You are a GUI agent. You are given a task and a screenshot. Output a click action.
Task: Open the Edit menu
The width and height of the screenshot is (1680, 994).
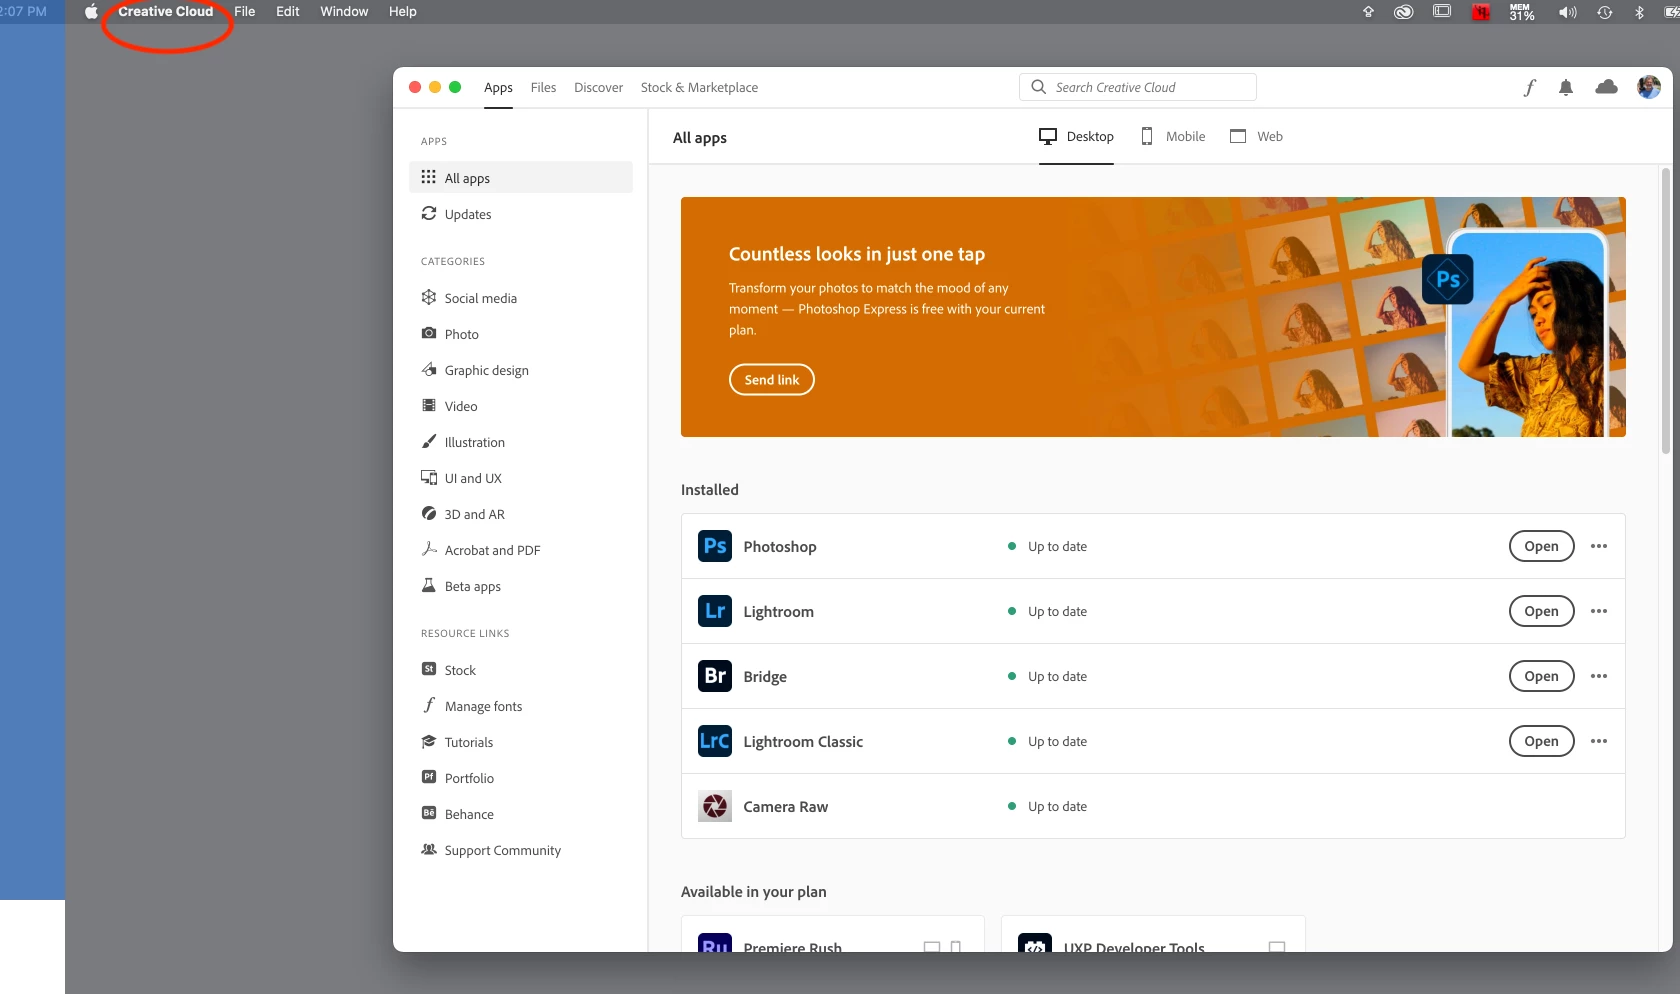coord(288,12)
